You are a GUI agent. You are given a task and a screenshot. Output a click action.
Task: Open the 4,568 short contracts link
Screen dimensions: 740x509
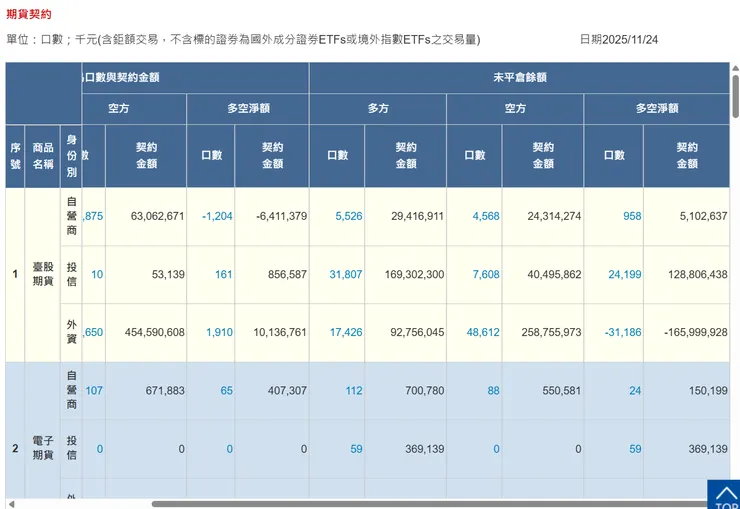(x=486, y=216)
